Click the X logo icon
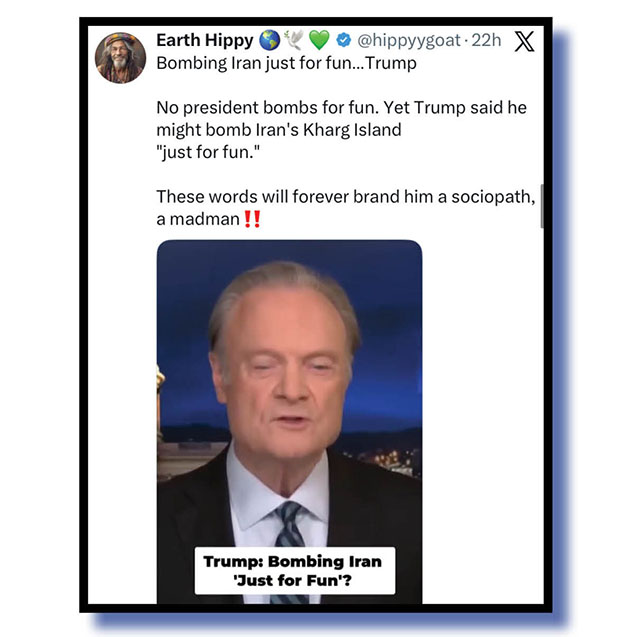Screen dimensions: 624x637 click(x=524, y=41)
